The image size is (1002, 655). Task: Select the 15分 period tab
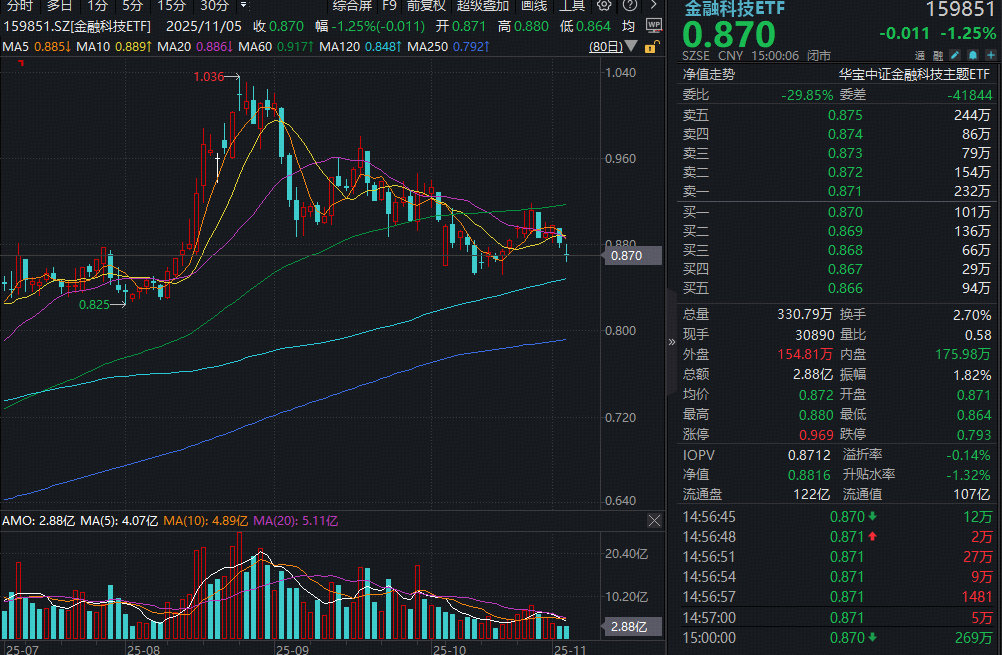point(171,5)
